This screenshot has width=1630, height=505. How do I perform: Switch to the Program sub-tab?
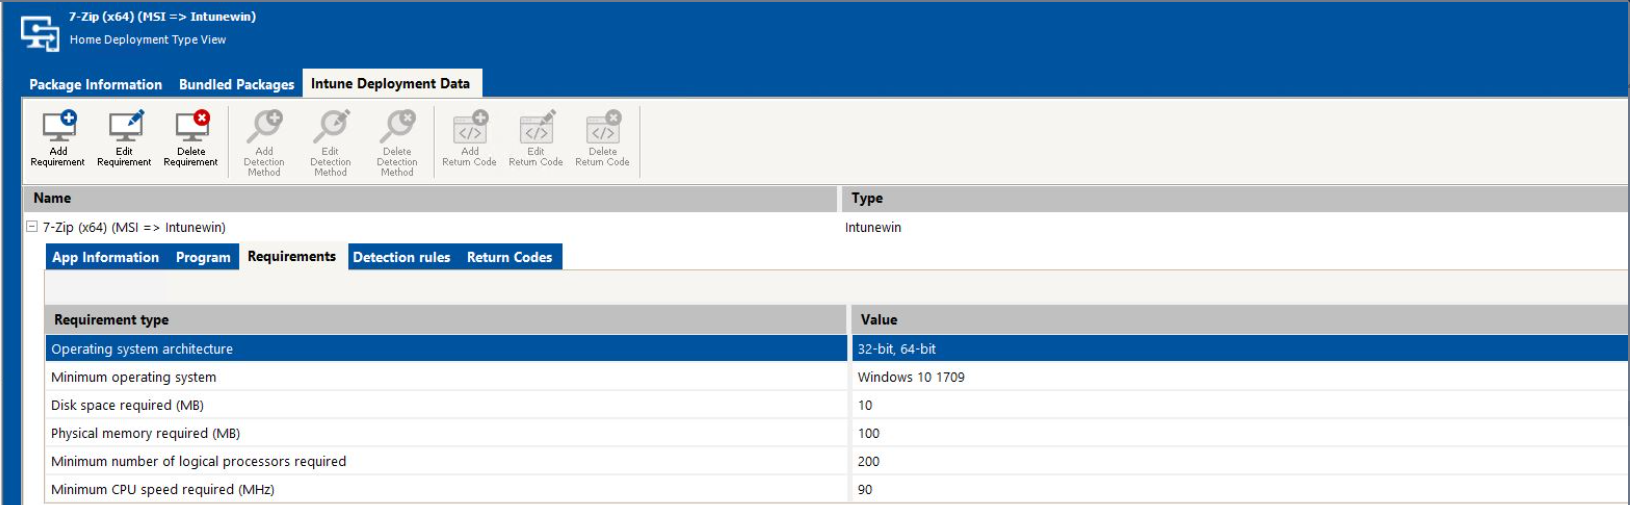tap(203, 257)
